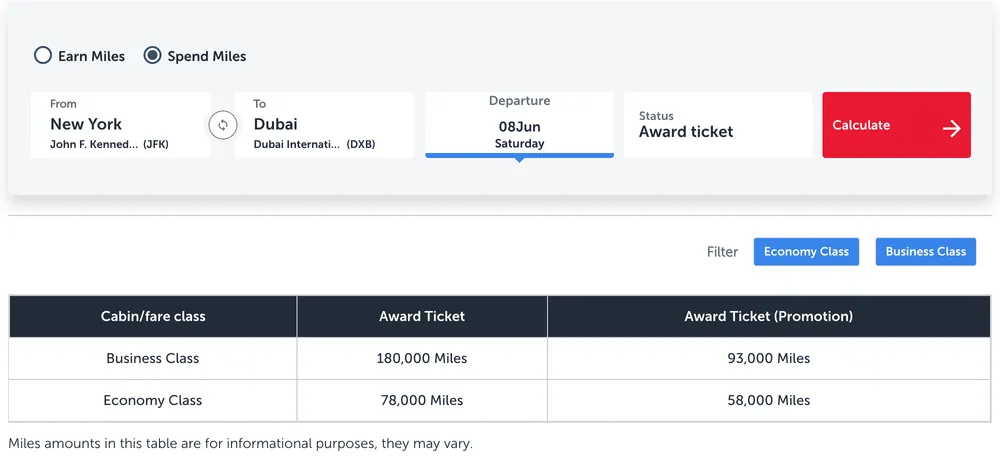Click the white arrow icon on Calculate

click(x=951, y=127)
